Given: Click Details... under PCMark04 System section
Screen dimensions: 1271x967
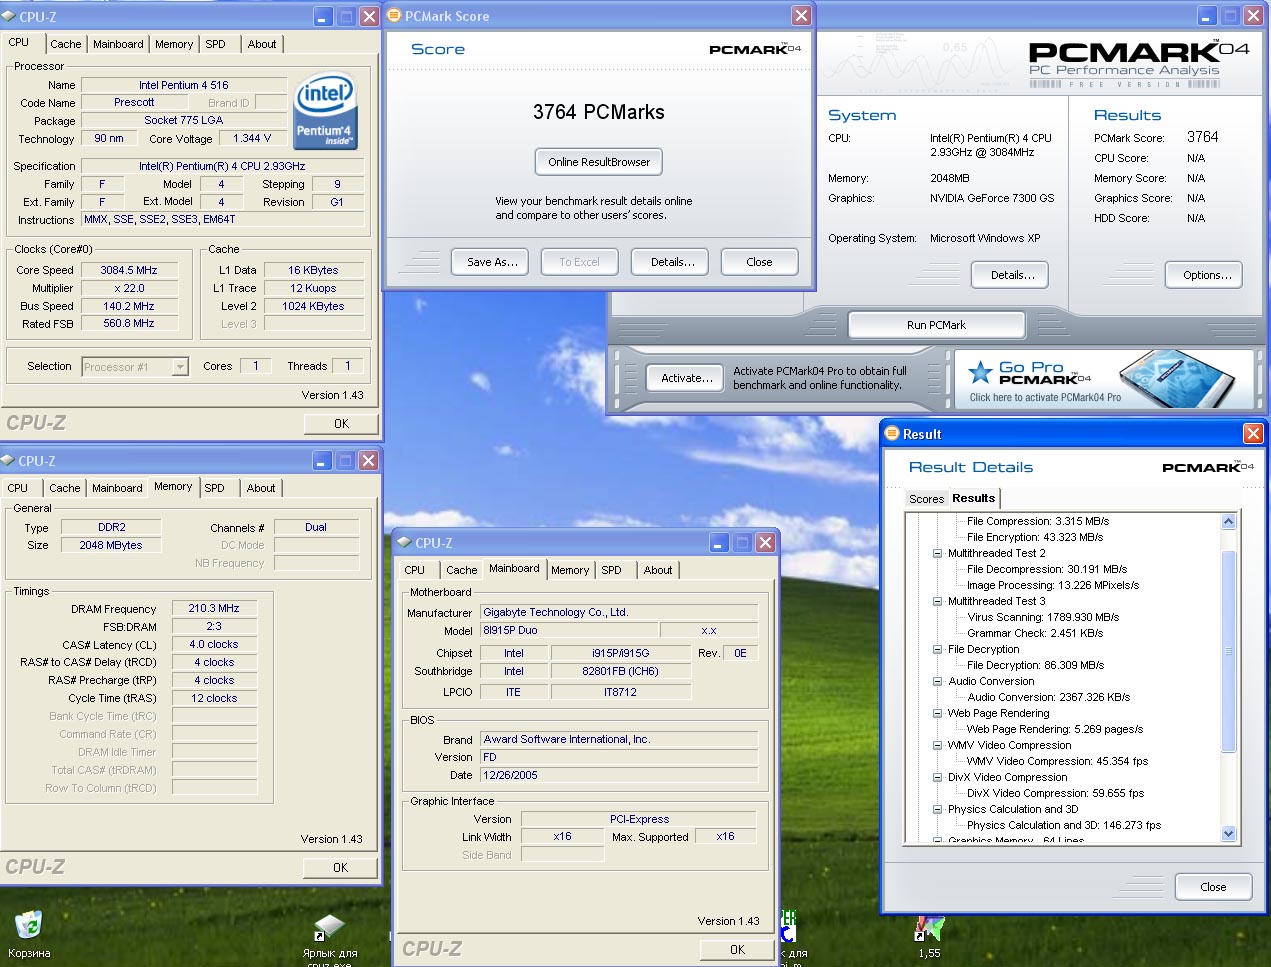Looking at the screenshot, I should click(x=1012, y=275).
